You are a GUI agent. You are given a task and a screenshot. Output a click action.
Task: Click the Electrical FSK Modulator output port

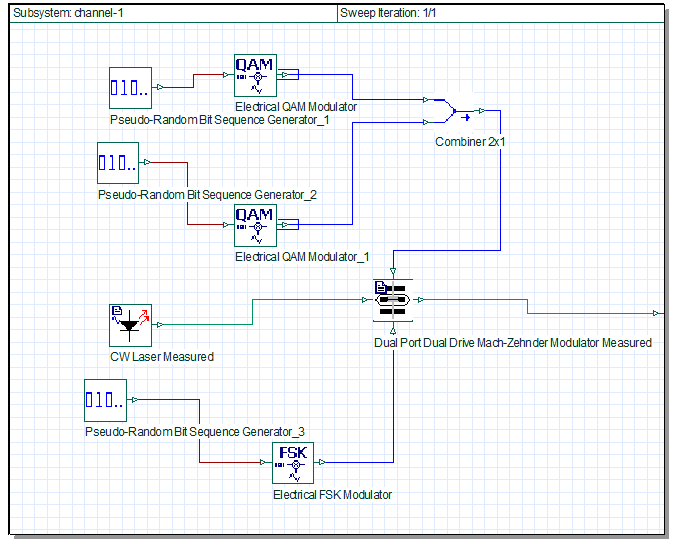pyautogui.click(x=322, y=462)
